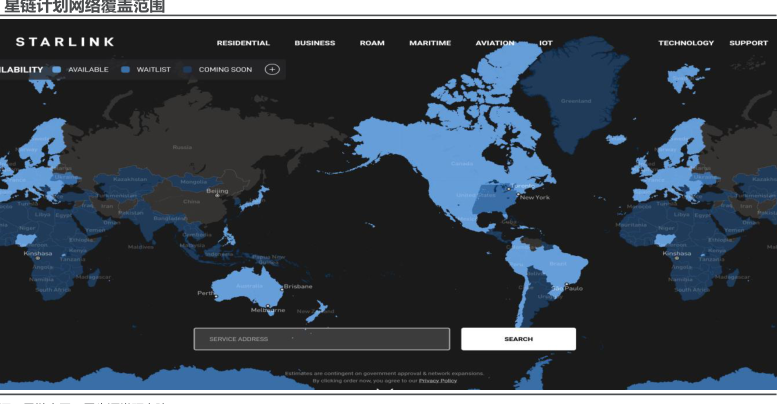Viewport: 778px width, 404px height.
Task: Click the Available legend color swatch
Action: click(57, 70)
